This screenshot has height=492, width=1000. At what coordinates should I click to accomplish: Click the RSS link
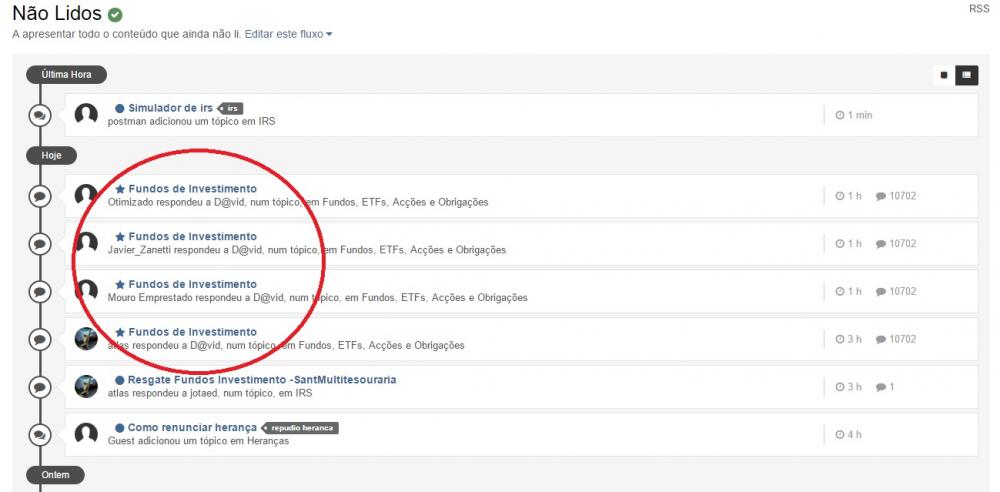click(x=978, y=8)
